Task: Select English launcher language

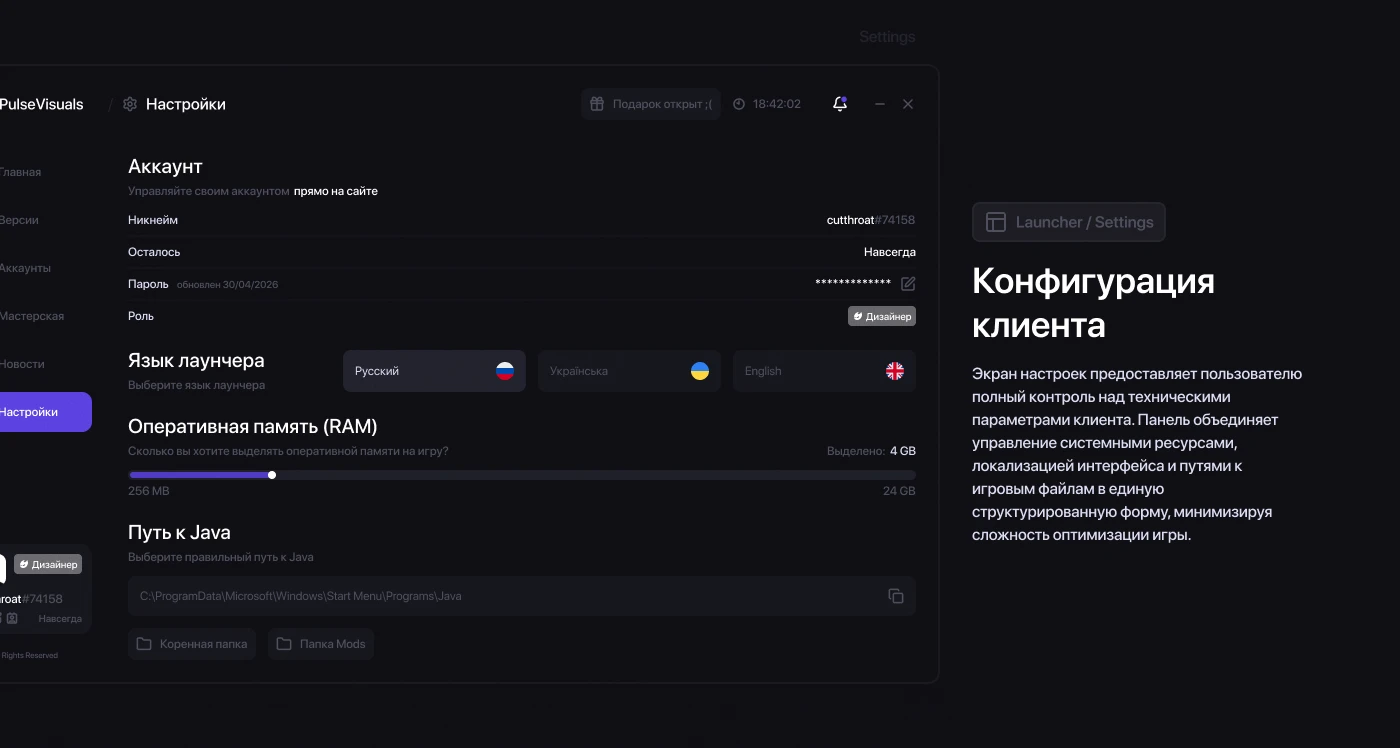Action: (x=824, y=371)
